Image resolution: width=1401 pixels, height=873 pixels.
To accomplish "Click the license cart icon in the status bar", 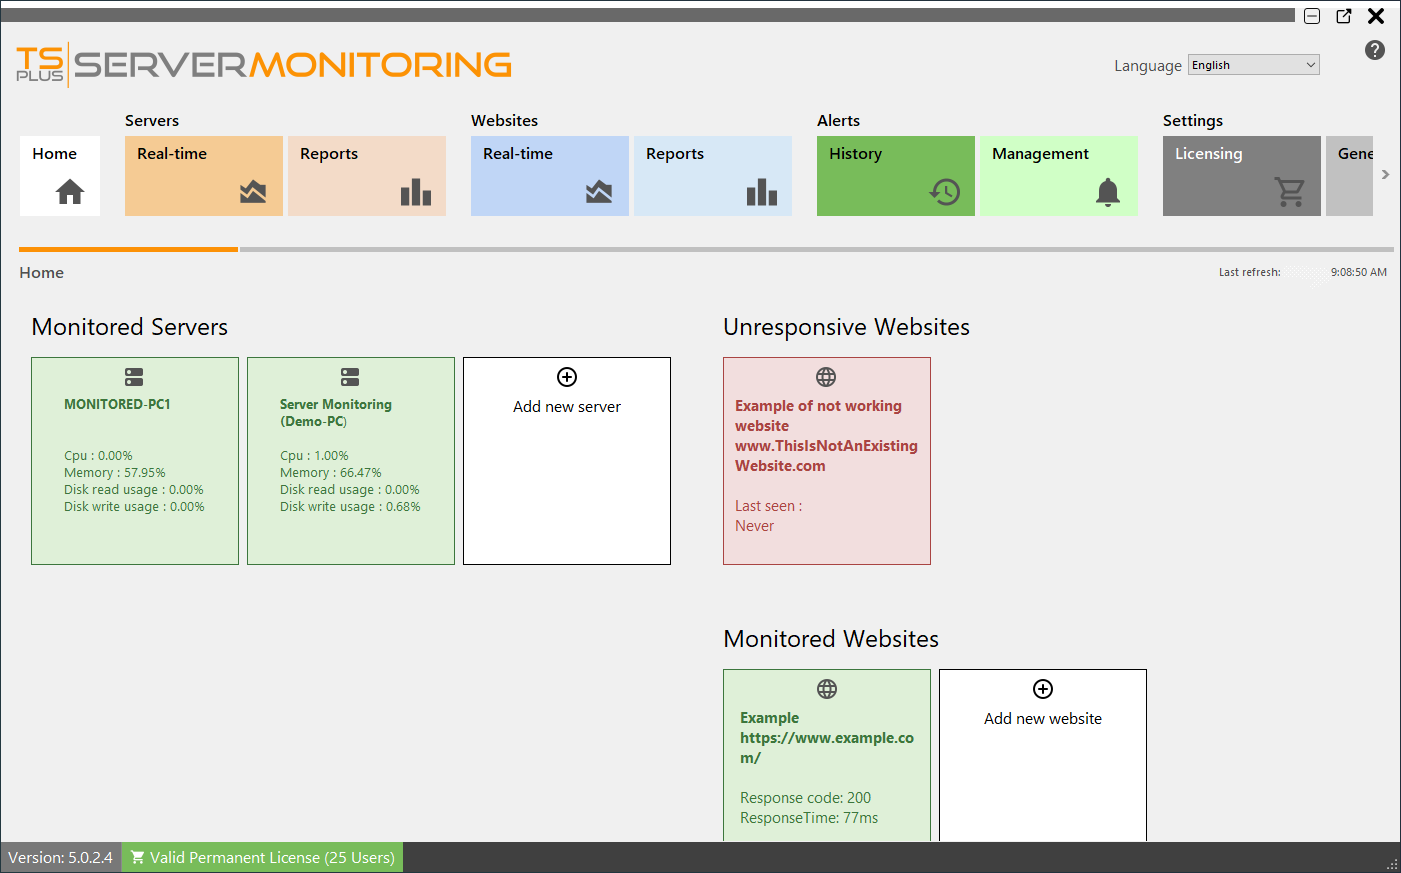I will click(137, 857).
